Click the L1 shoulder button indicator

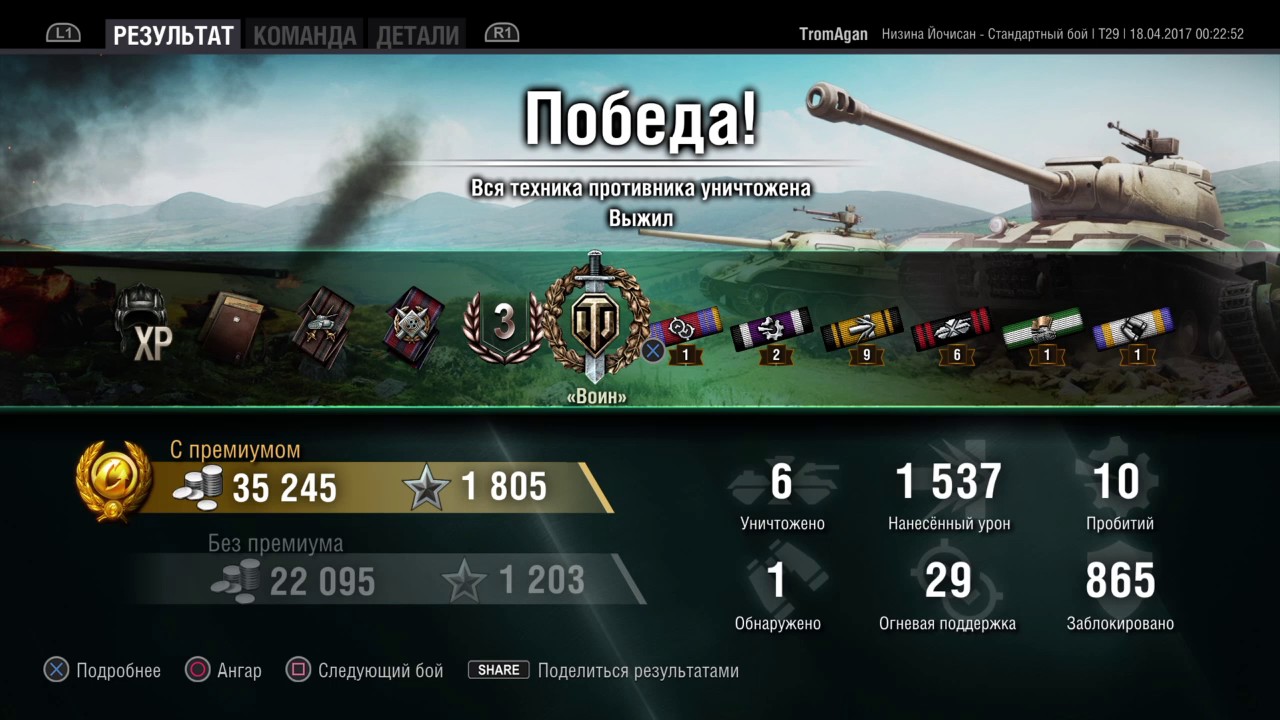click(x=63, y=33)
